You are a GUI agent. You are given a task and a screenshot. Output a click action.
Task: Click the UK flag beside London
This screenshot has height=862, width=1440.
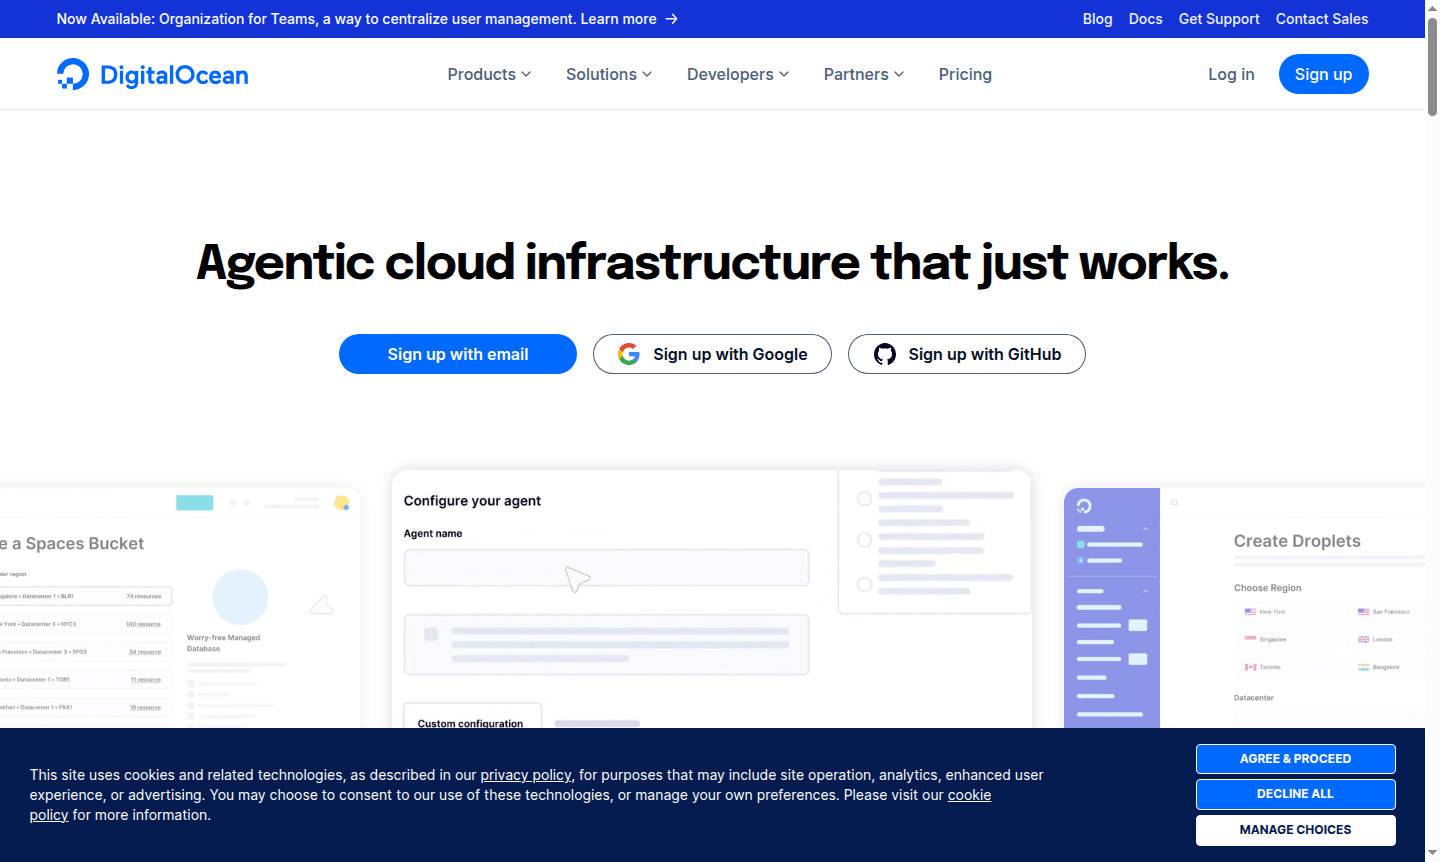coord(1363,639)
